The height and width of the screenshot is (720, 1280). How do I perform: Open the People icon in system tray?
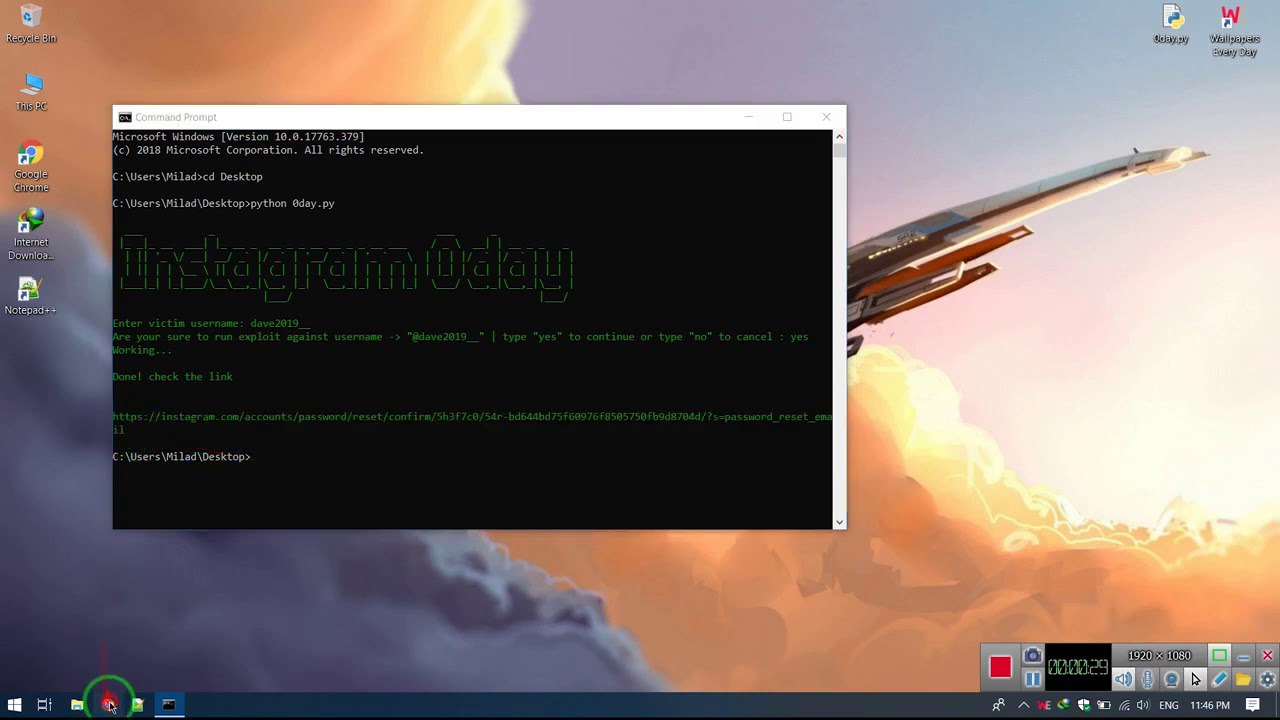click(x=998, y=705)
